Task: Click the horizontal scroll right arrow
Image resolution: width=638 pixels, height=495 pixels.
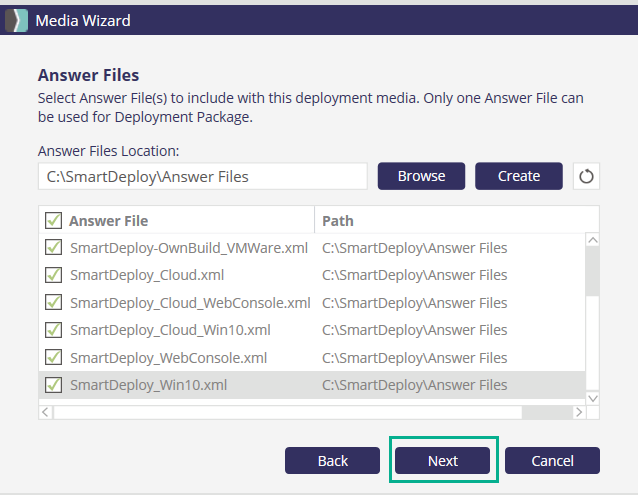Action: click(577, 412)
